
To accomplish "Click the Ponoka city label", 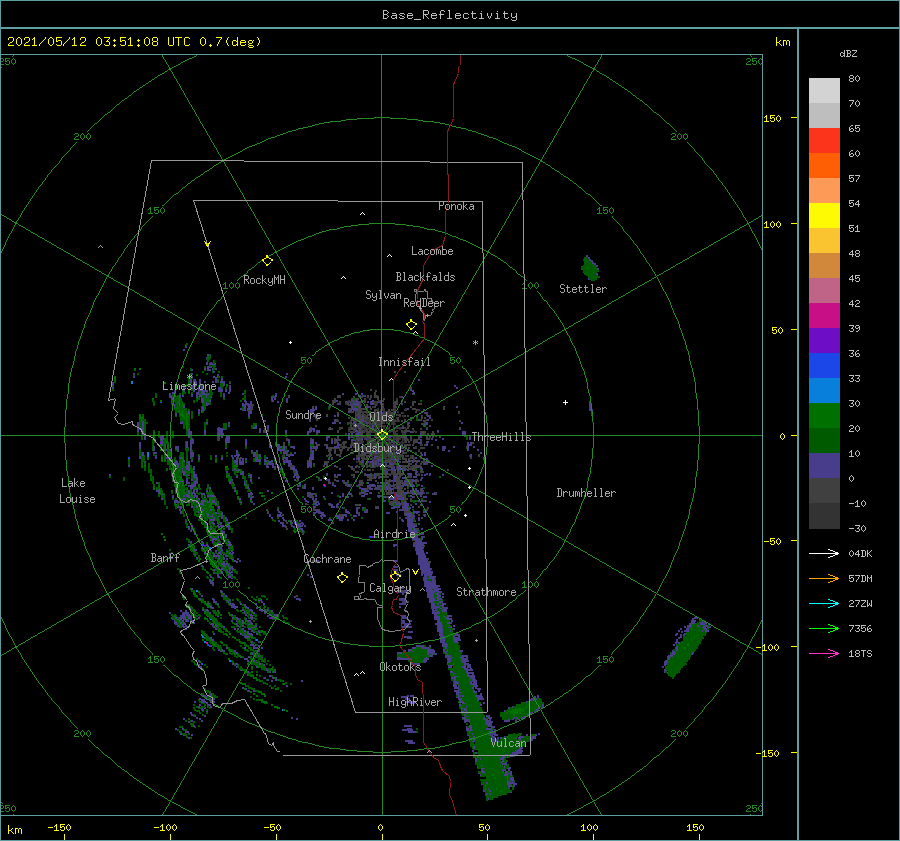I will (456, 206).
